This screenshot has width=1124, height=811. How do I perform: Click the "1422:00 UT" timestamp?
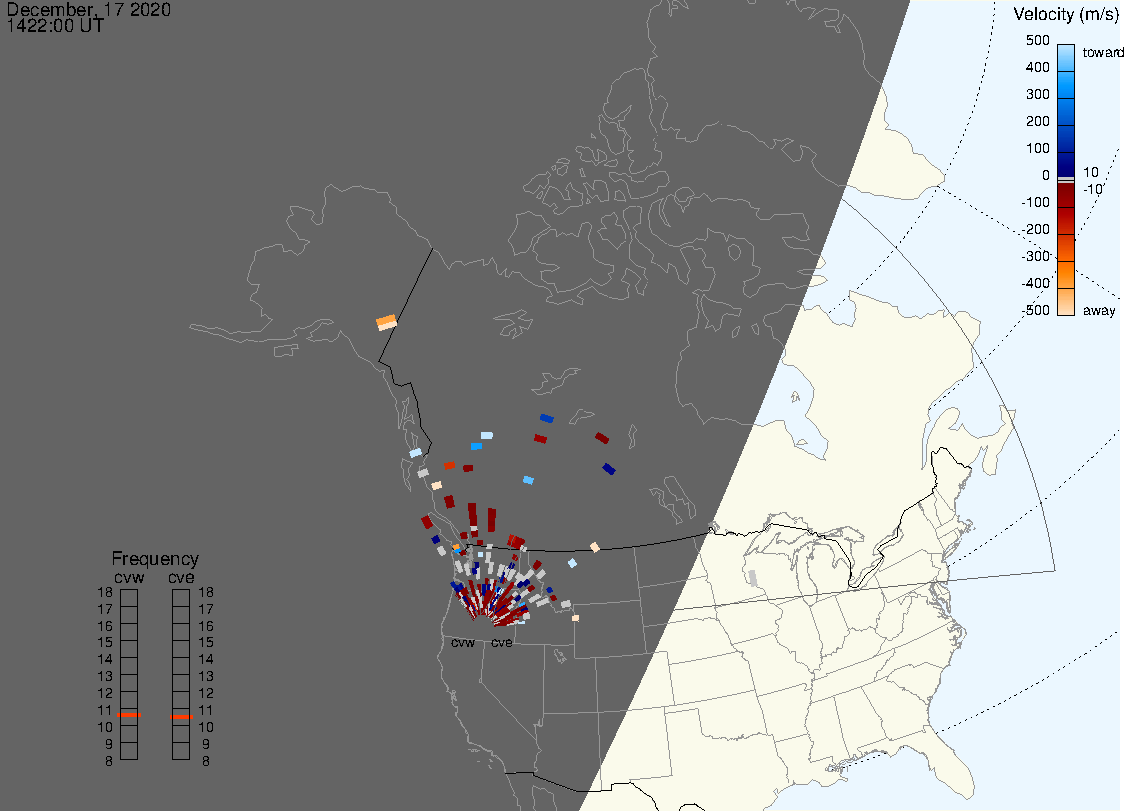click(x=55, y=26)
